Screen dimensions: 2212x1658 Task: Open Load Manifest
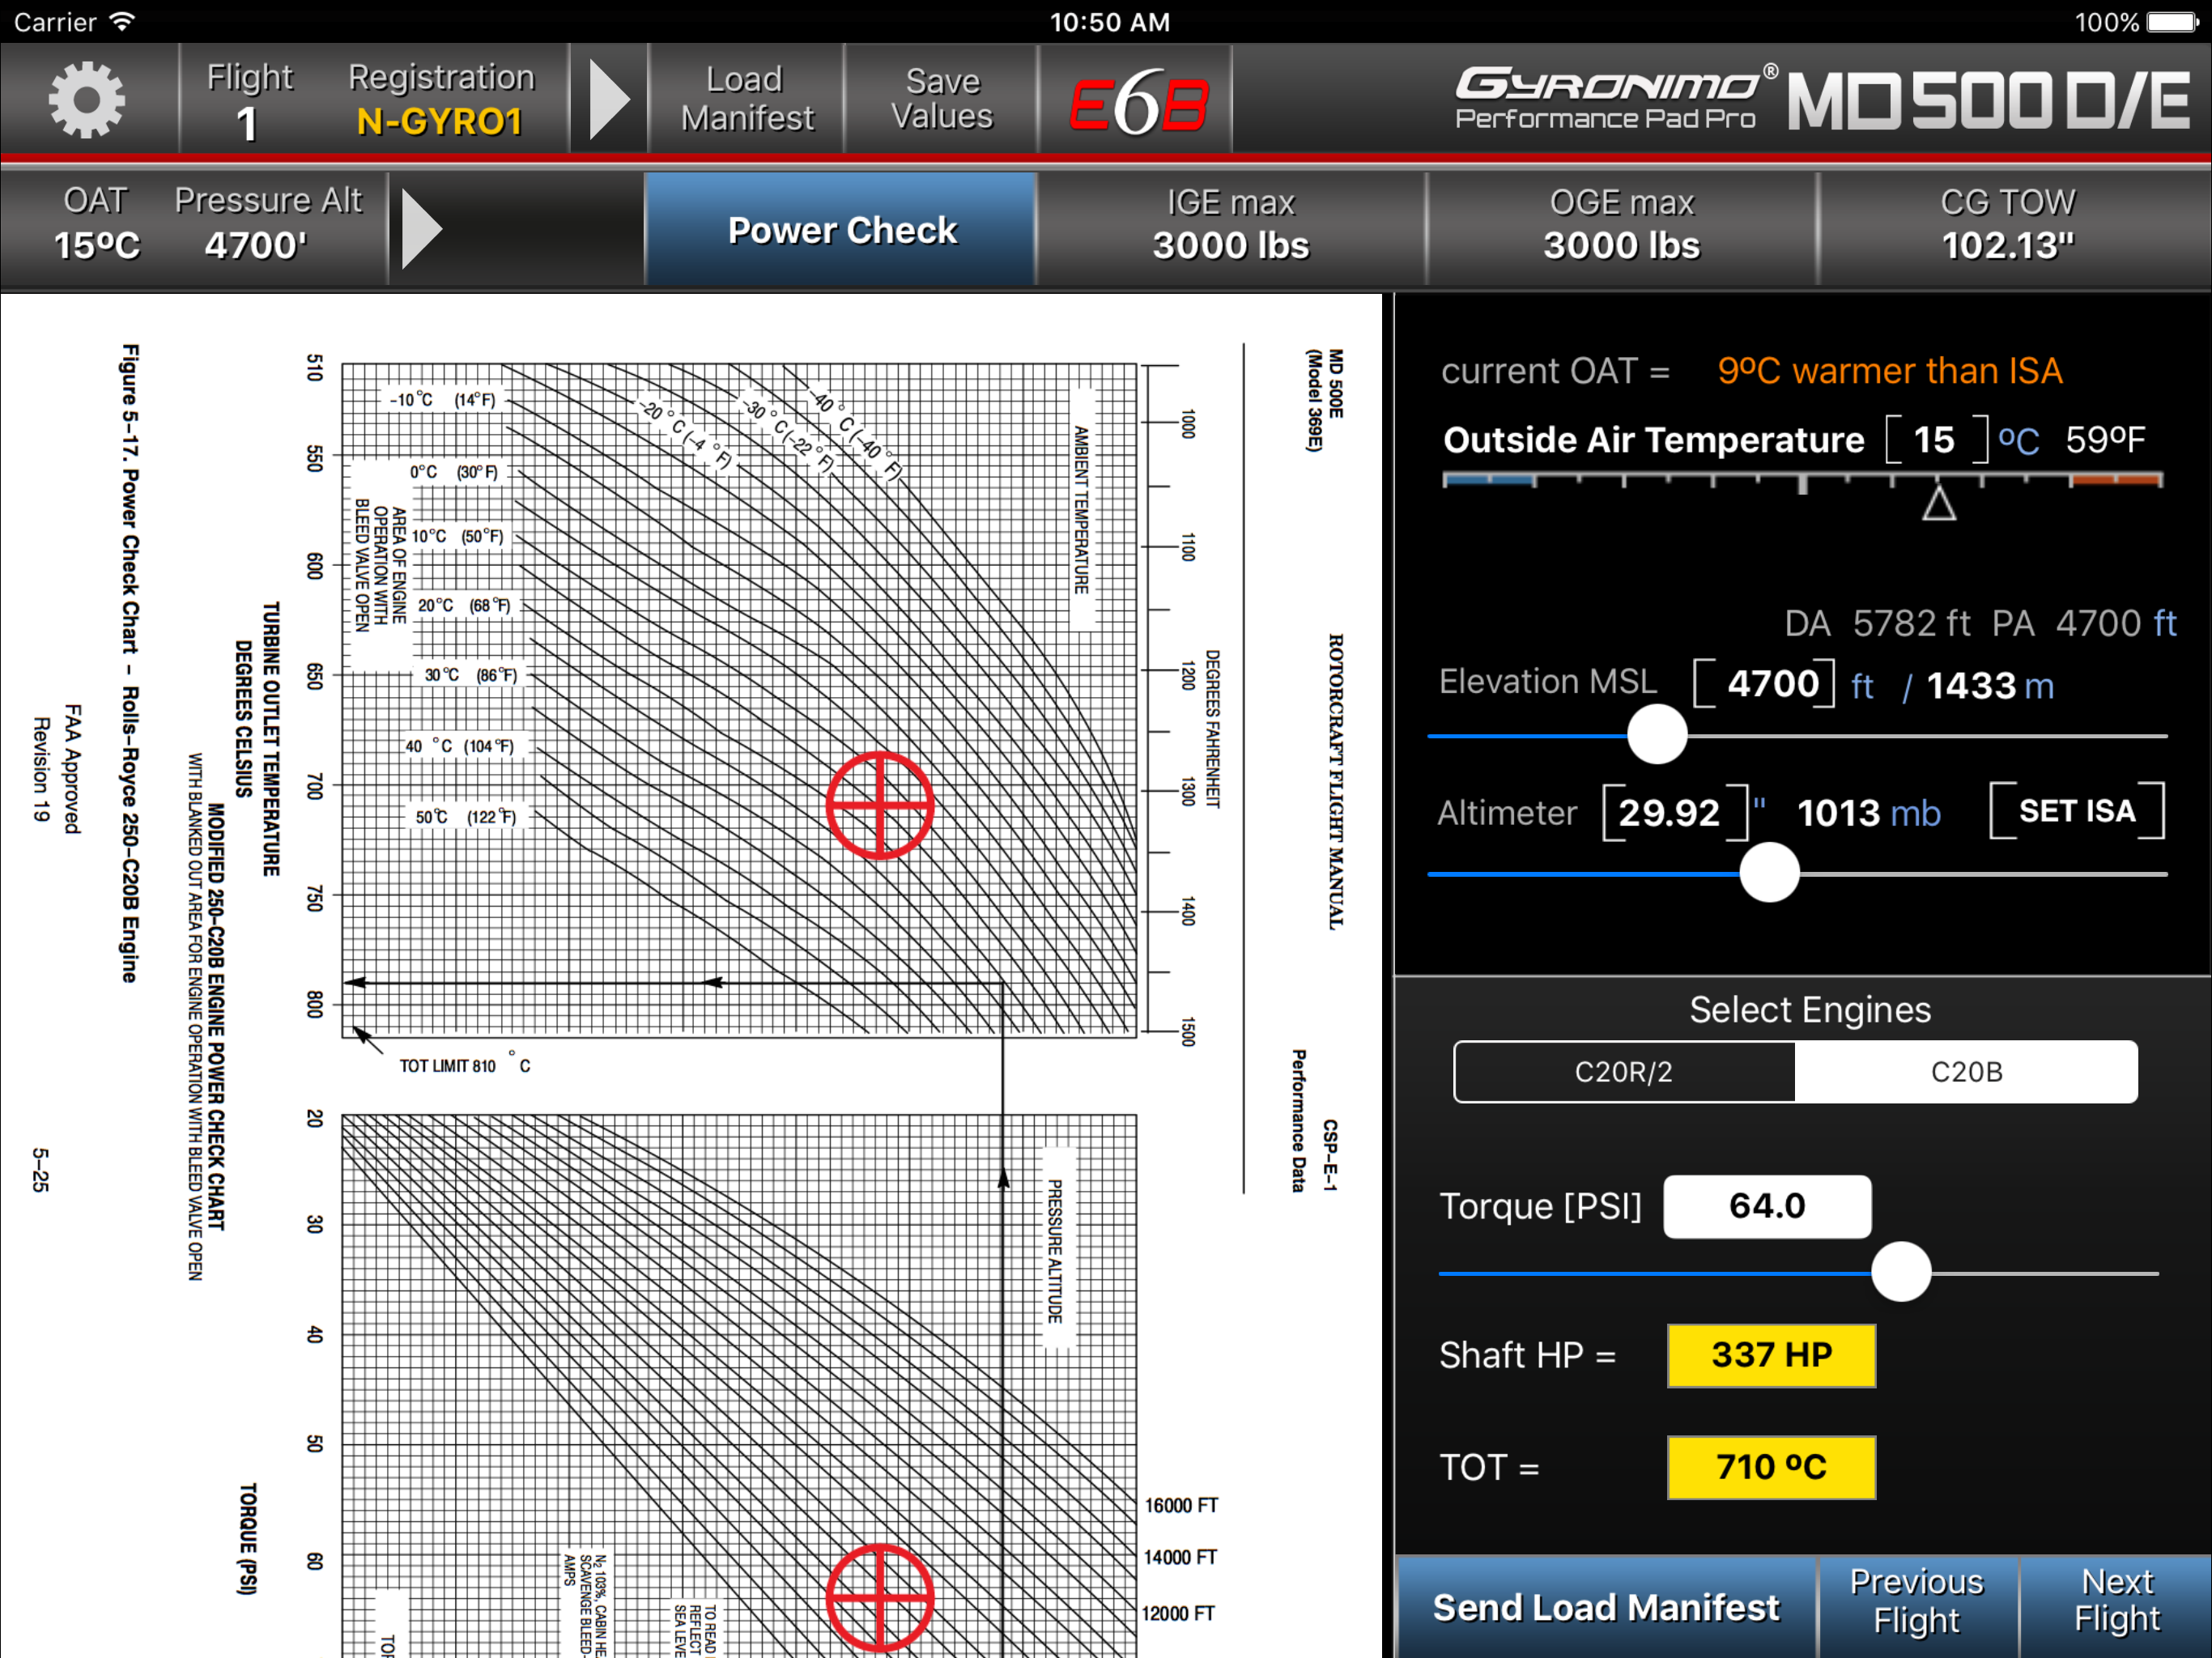point(746,98)
